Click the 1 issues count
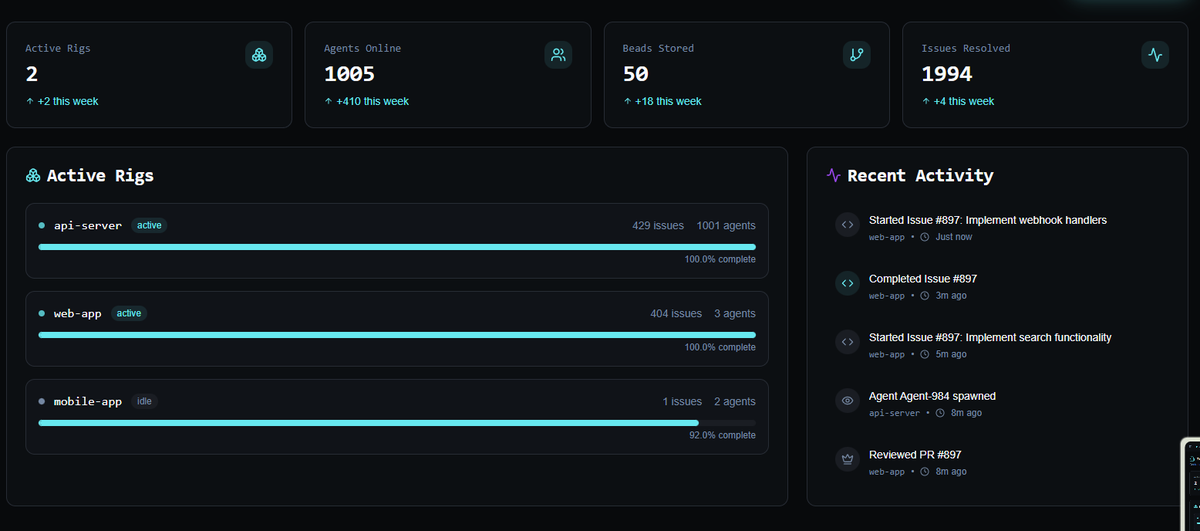1200x531 pixels. 682,401
